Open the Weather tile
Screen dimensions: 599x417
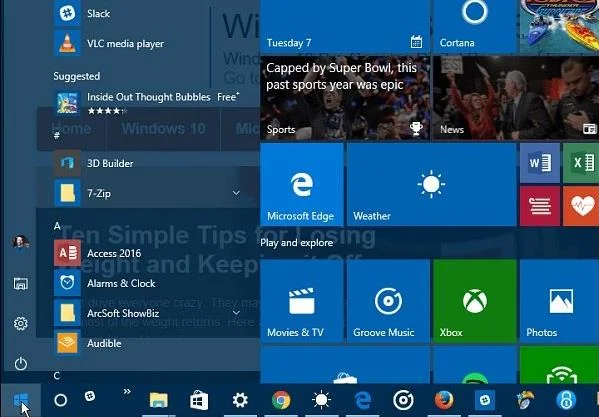pyautogui.click(x=431, y=184)
